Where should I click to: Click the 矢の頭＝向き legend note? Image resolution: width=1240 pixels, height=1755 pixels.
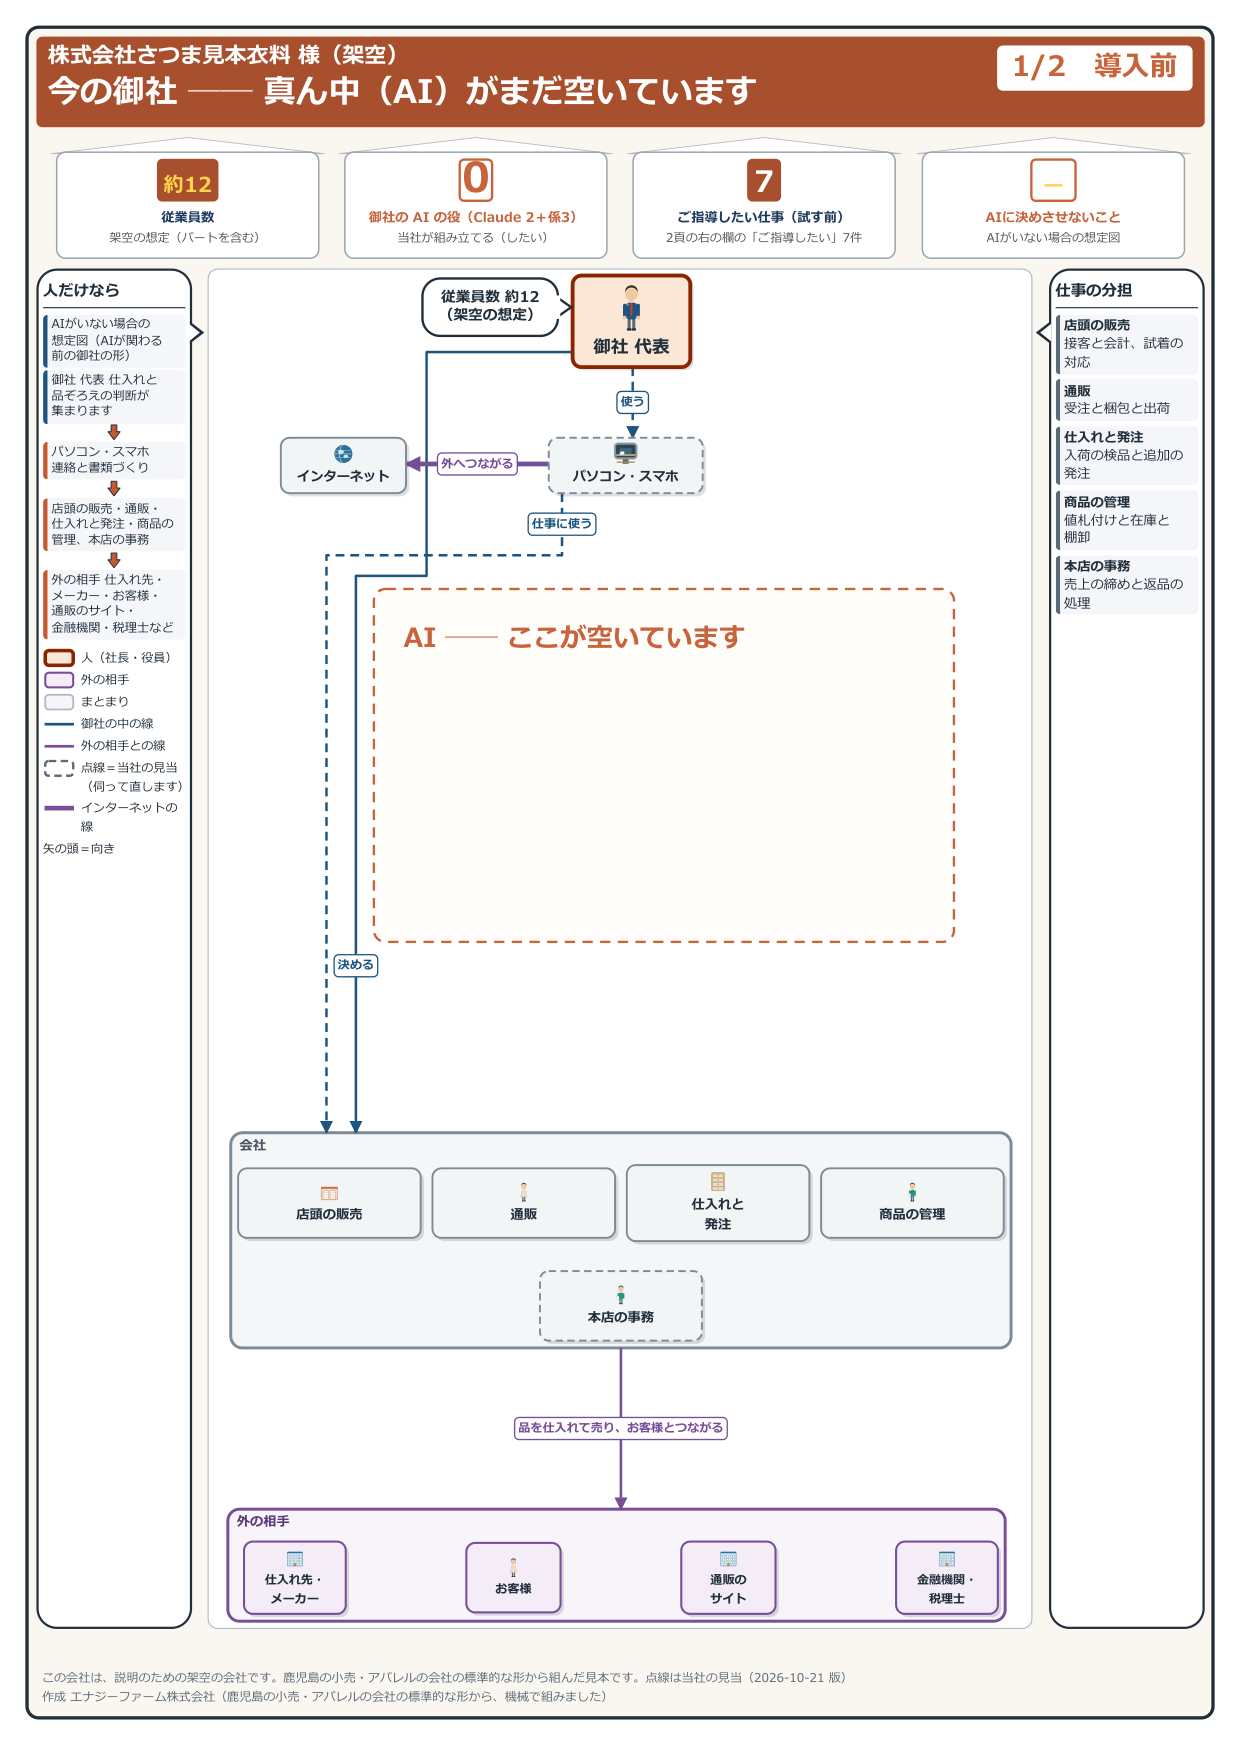tap(79, 849)
